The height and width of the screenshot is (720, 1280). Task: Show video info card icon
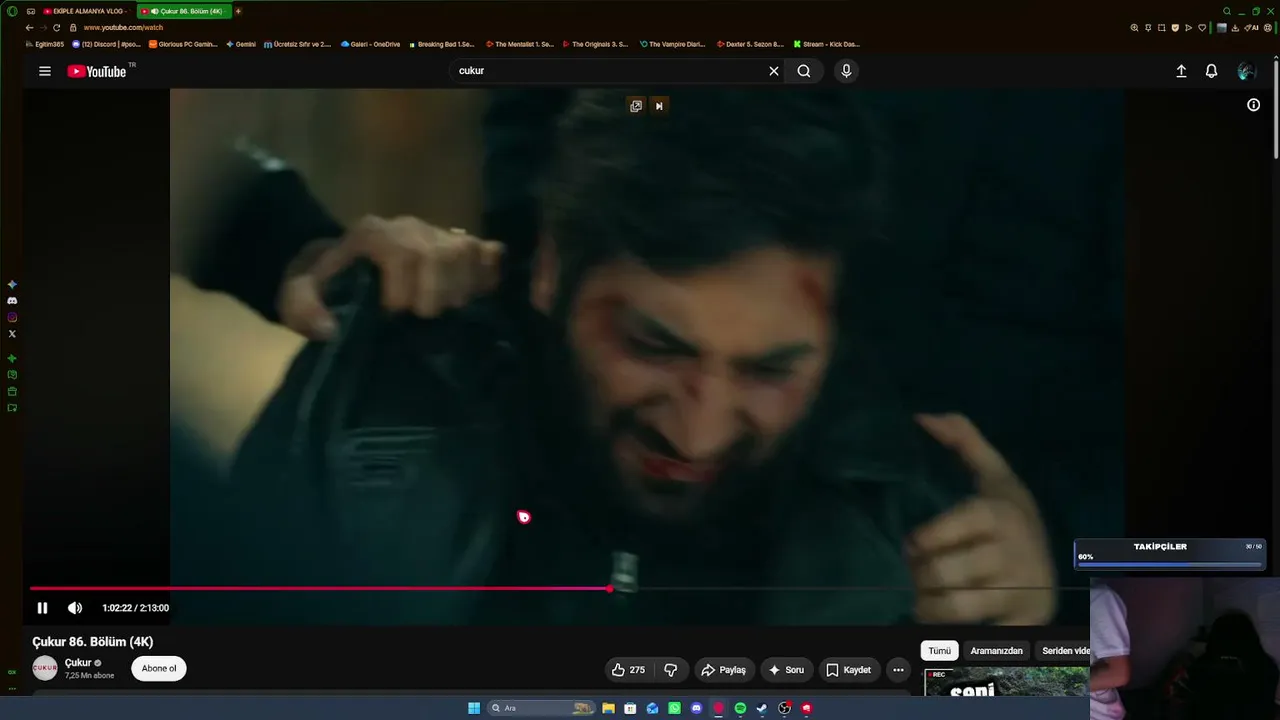point(1253,105)
